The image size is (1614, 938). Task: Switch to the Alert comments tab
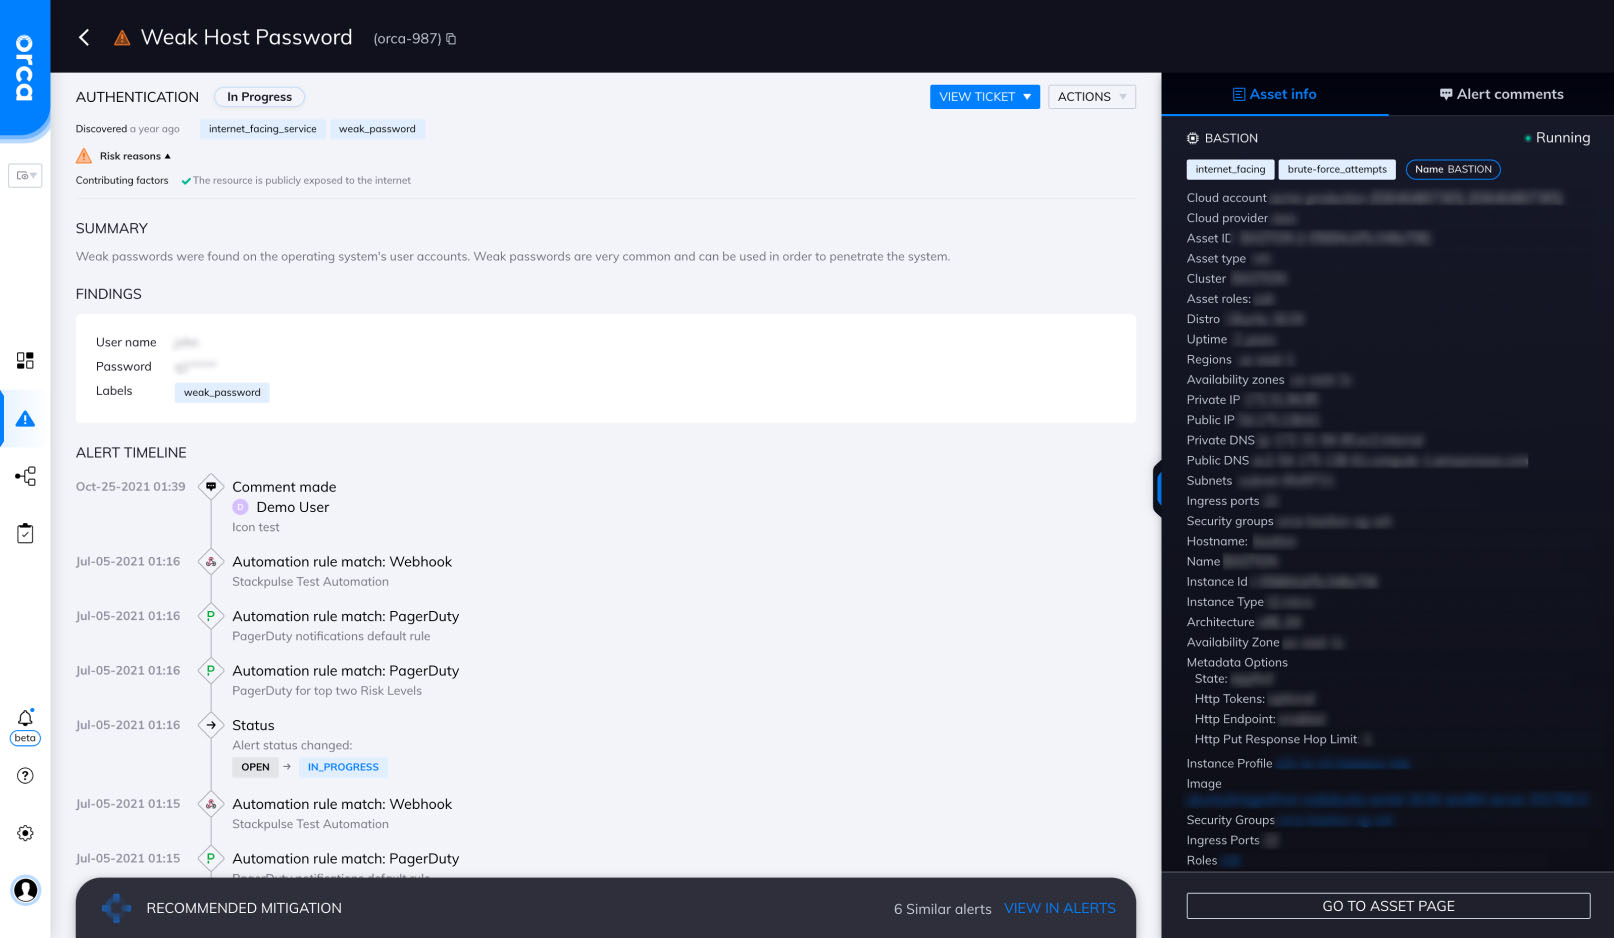(x=1501, y=94)
